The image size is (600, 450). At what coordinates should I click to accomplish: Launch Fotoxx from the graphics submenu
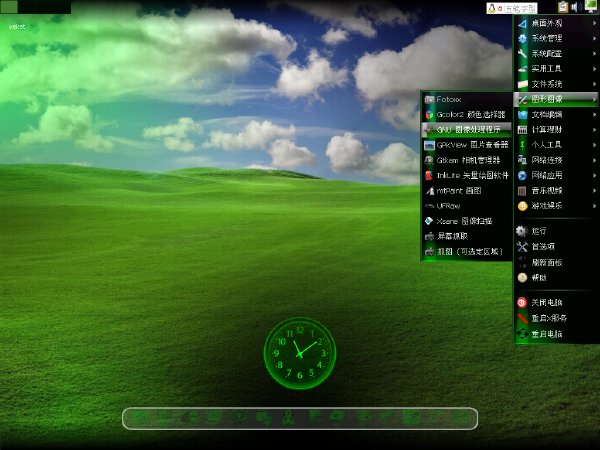(466, 99)
